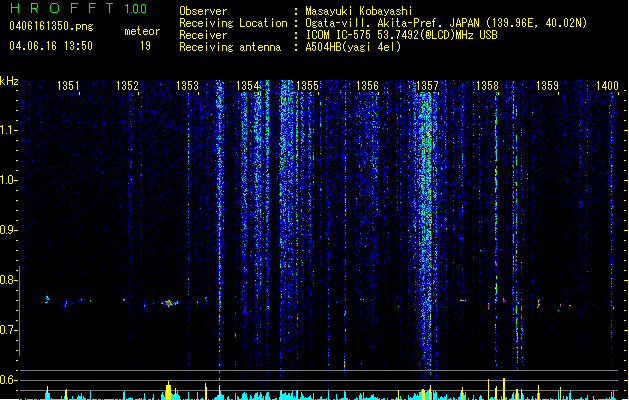Click the meteor count 19
This screenshot has width=629, height=400.
[x=145, y=46]
